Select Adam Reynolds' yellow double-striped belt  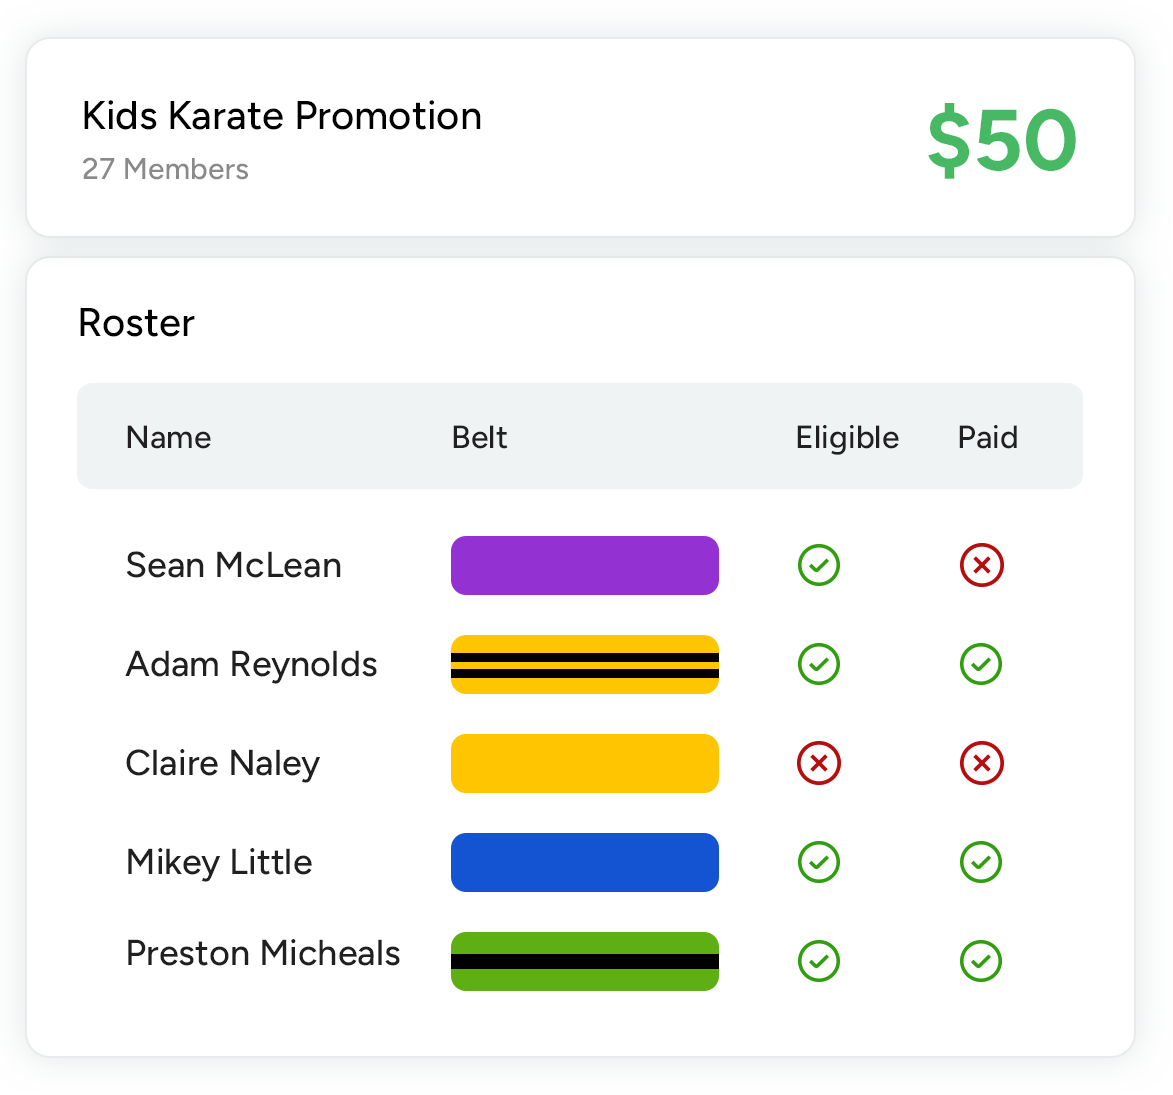click(x=585, y=664)
